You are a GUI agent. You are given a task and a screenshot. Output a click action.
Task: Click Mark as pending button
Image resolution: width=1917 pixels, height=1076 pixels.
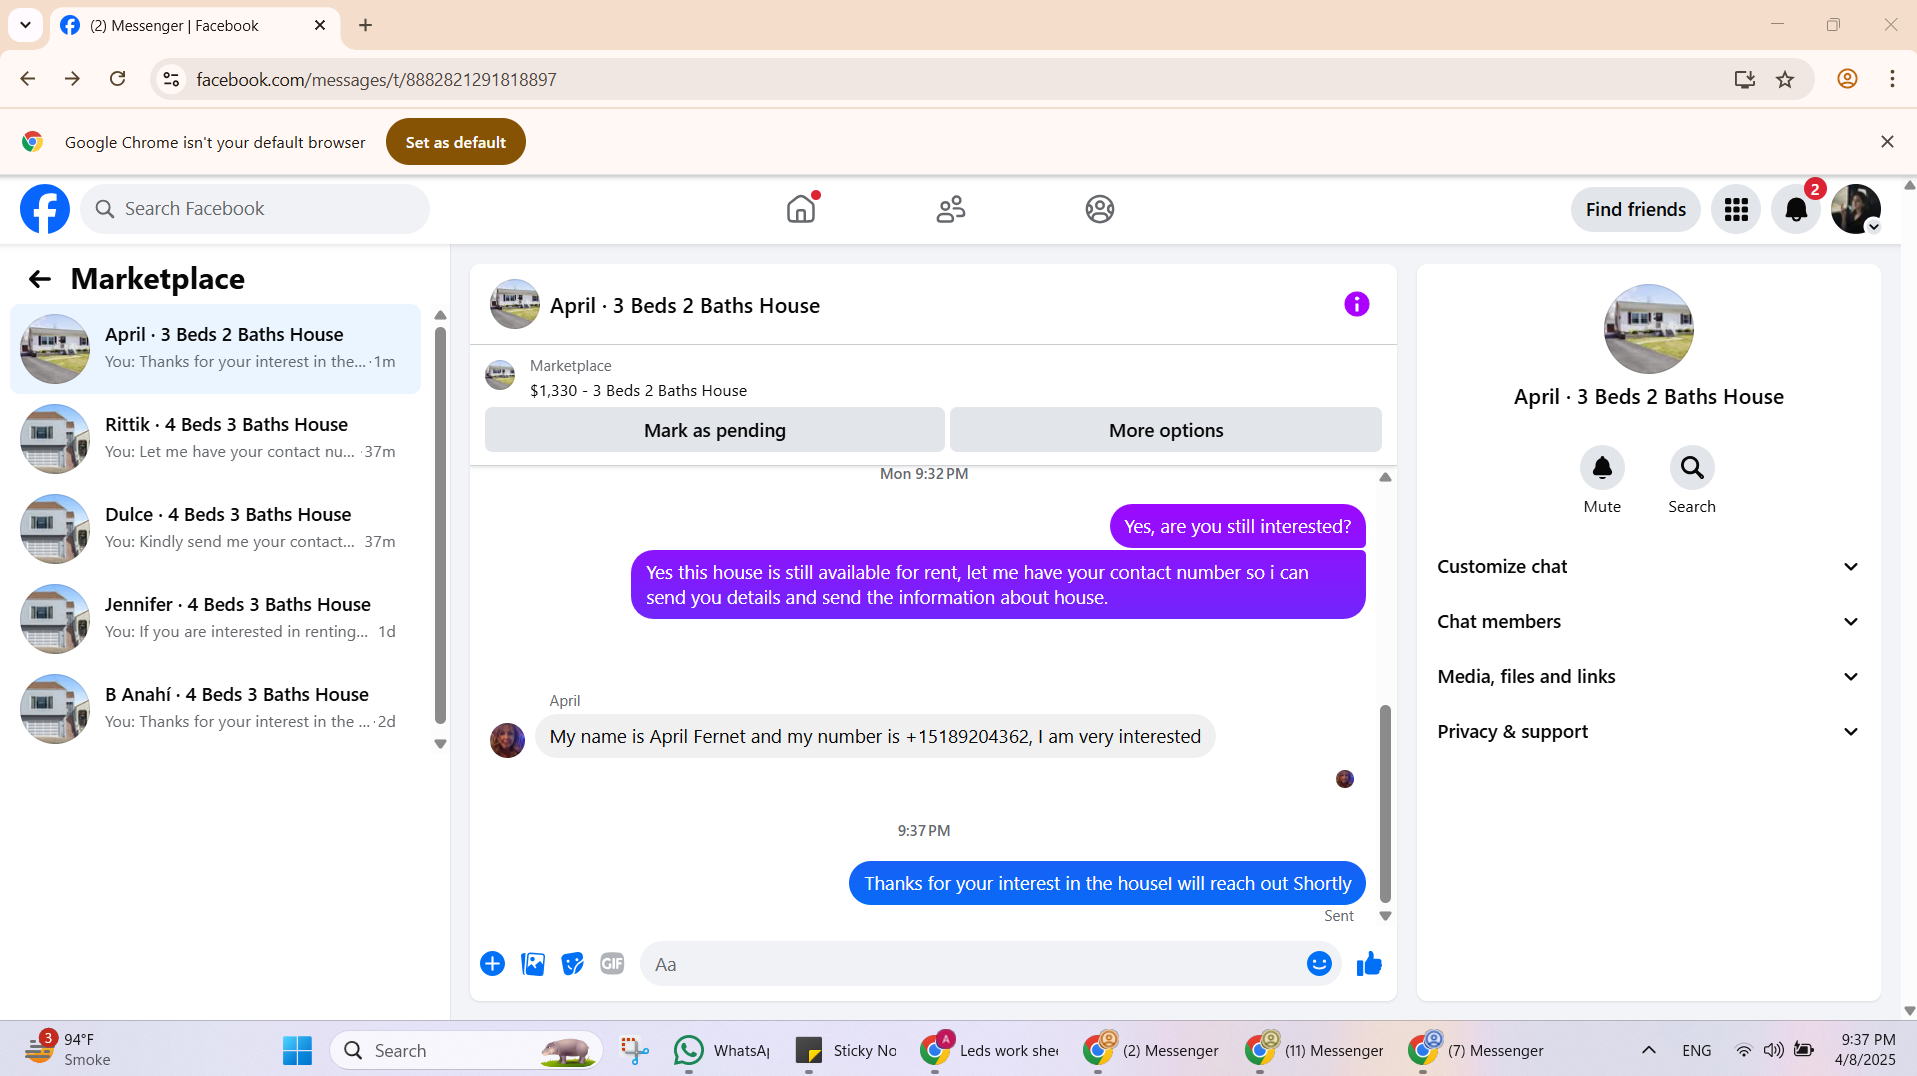point(714,430)
